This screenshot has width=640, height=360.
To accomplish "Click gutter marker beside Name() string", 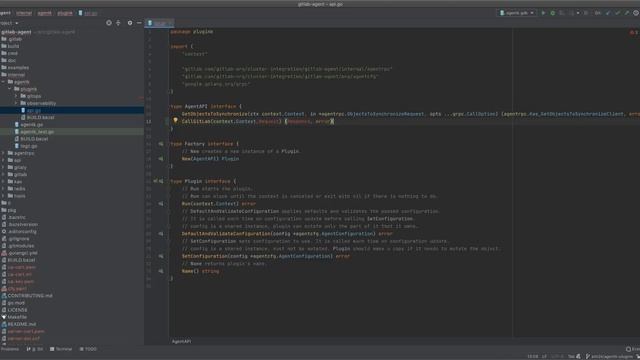I will [161, 271].
